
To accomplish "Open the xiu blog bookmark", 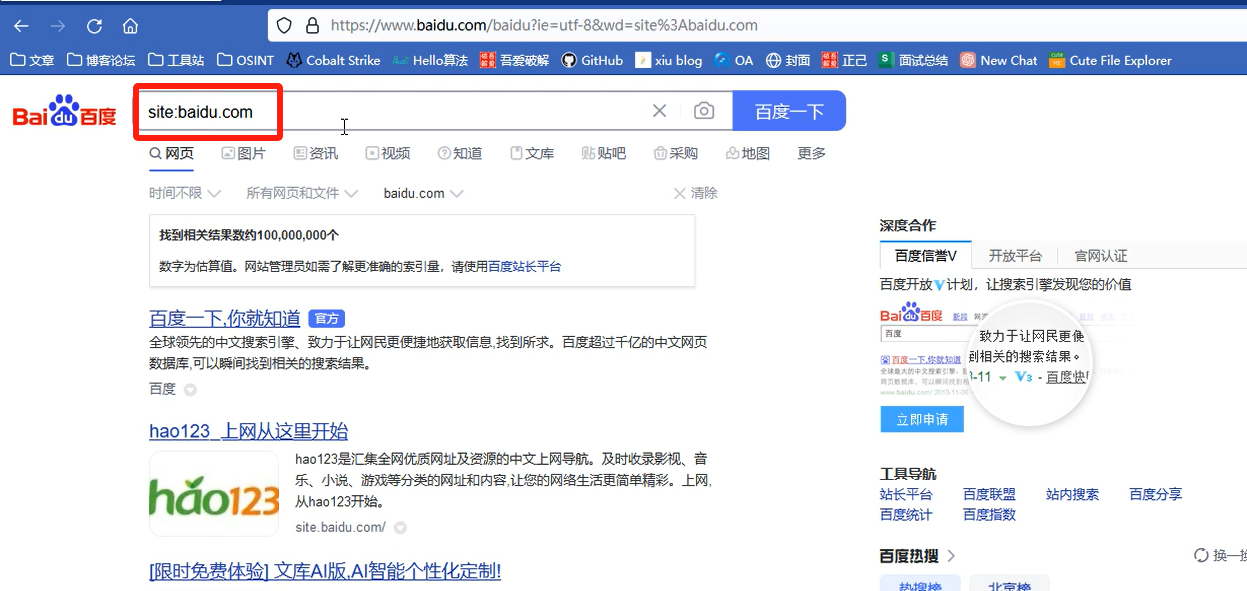I will point(669,60).
